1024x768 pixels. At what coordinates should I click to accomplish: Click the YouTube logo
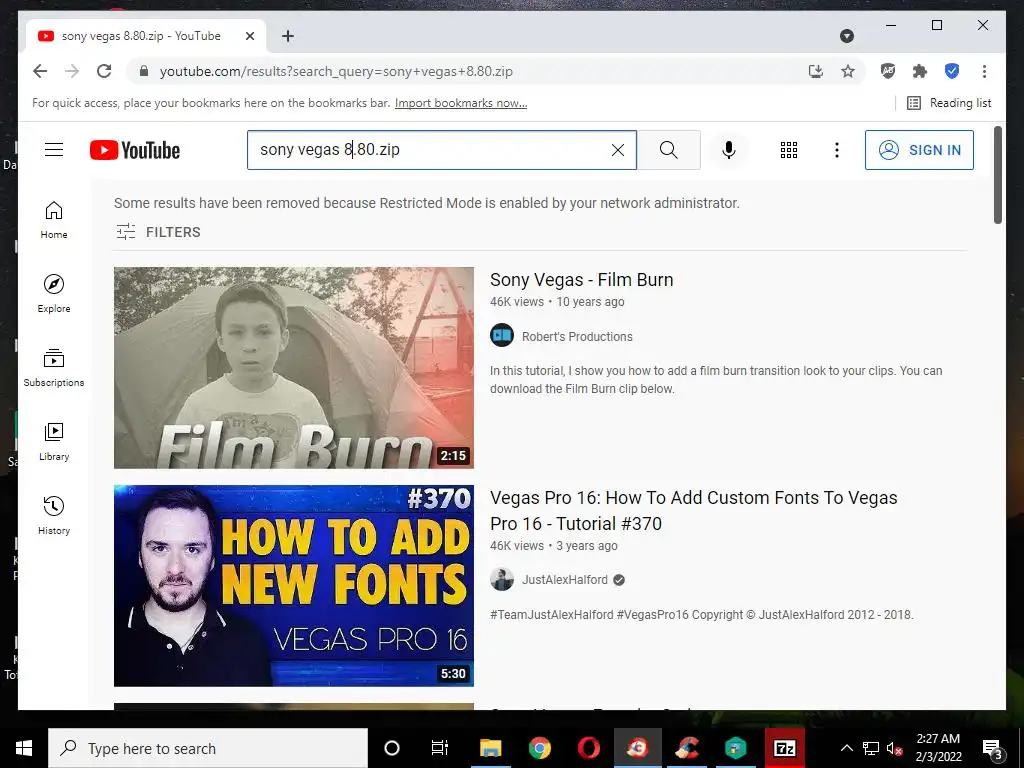click(135, 150)
